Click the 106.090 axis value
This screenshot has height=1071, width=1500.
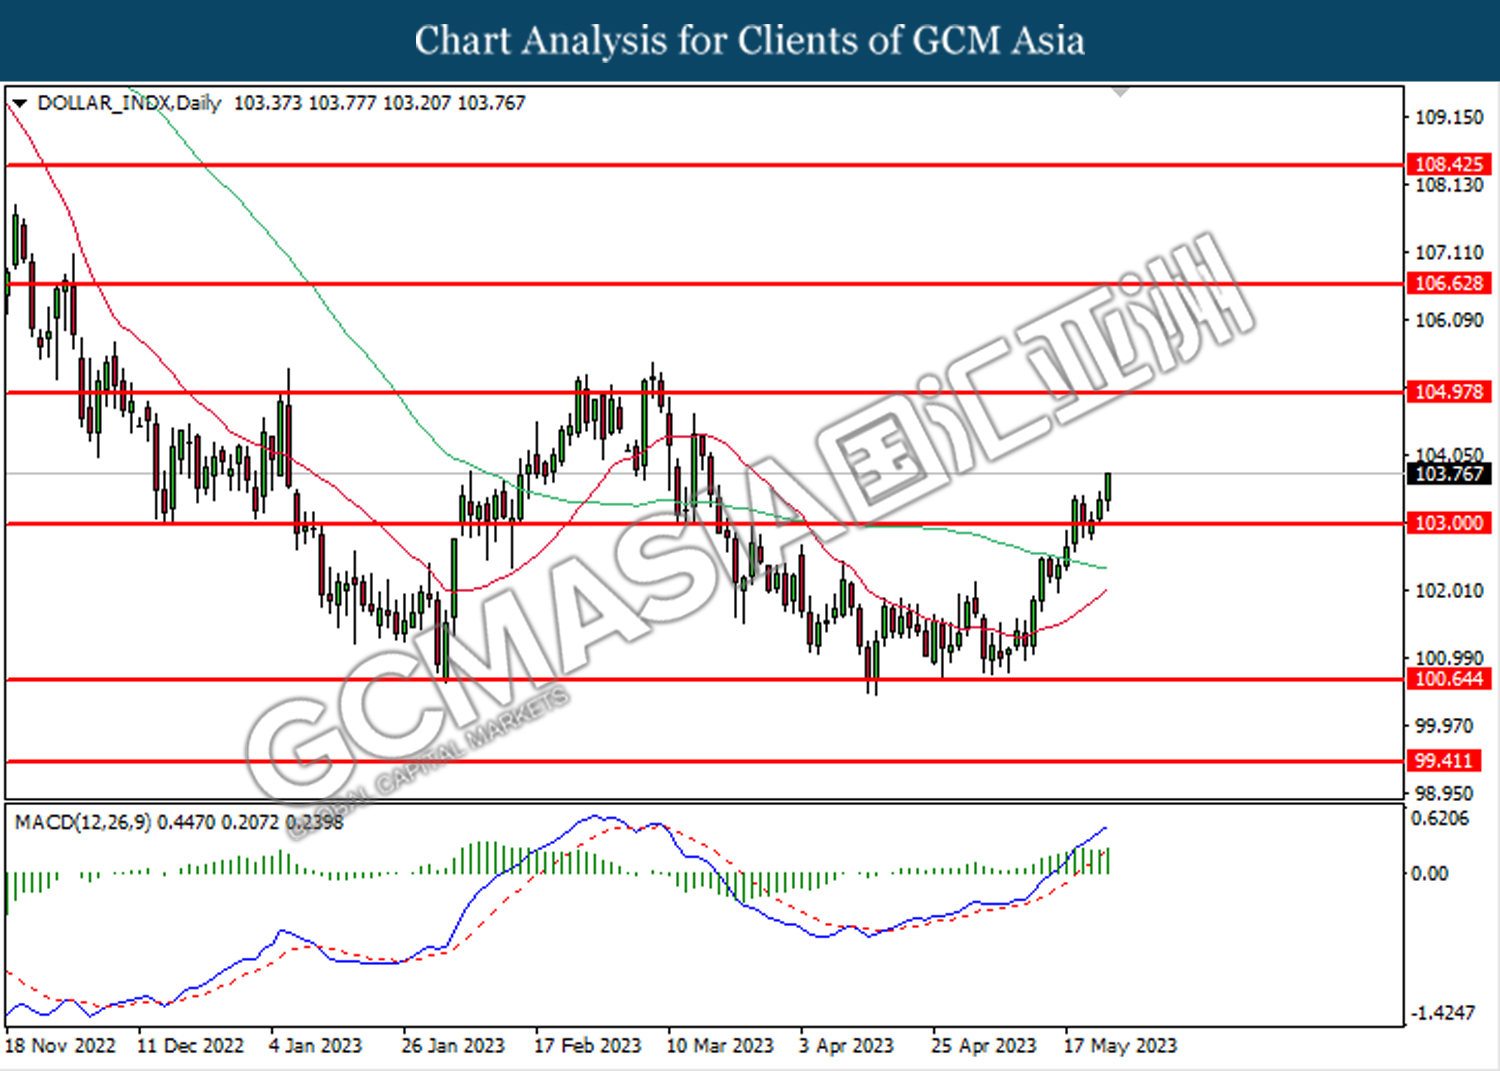pos(1449,320)
